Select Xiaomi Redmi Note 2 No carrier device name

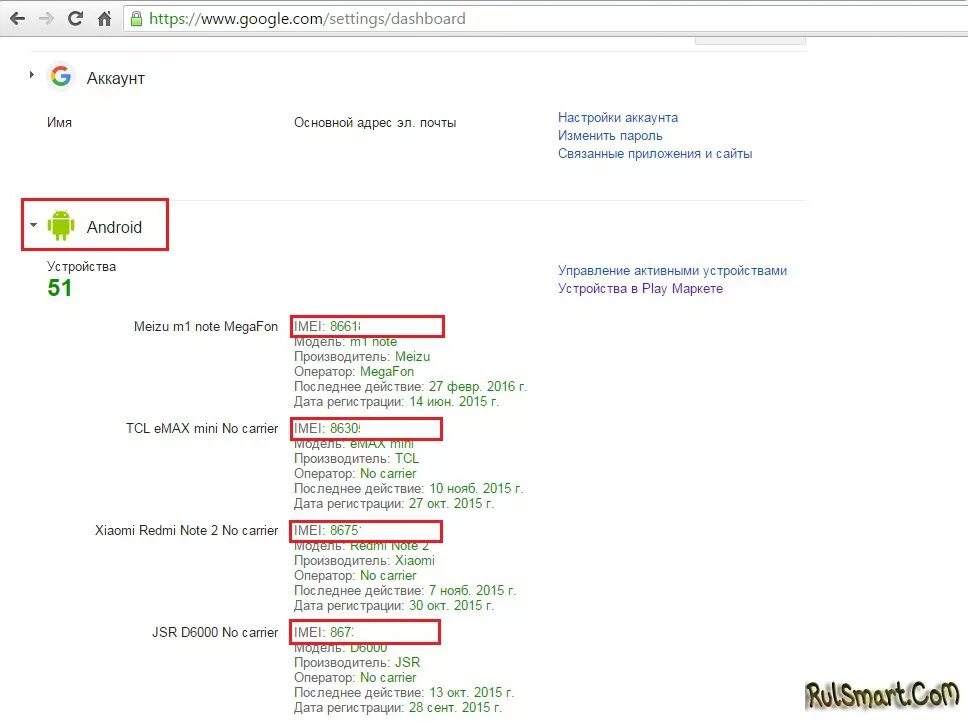[x=186, y=530]
